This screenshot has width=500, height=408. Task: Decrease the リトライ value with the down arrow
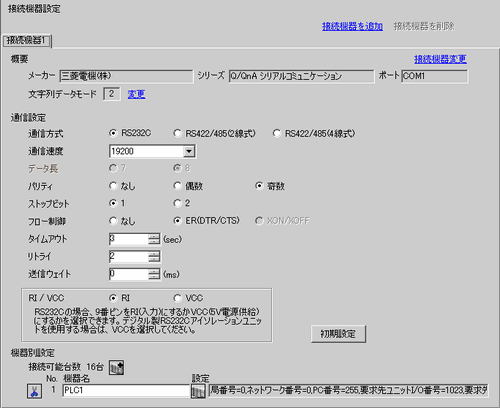pyautogui.click(x=154, y=259)
